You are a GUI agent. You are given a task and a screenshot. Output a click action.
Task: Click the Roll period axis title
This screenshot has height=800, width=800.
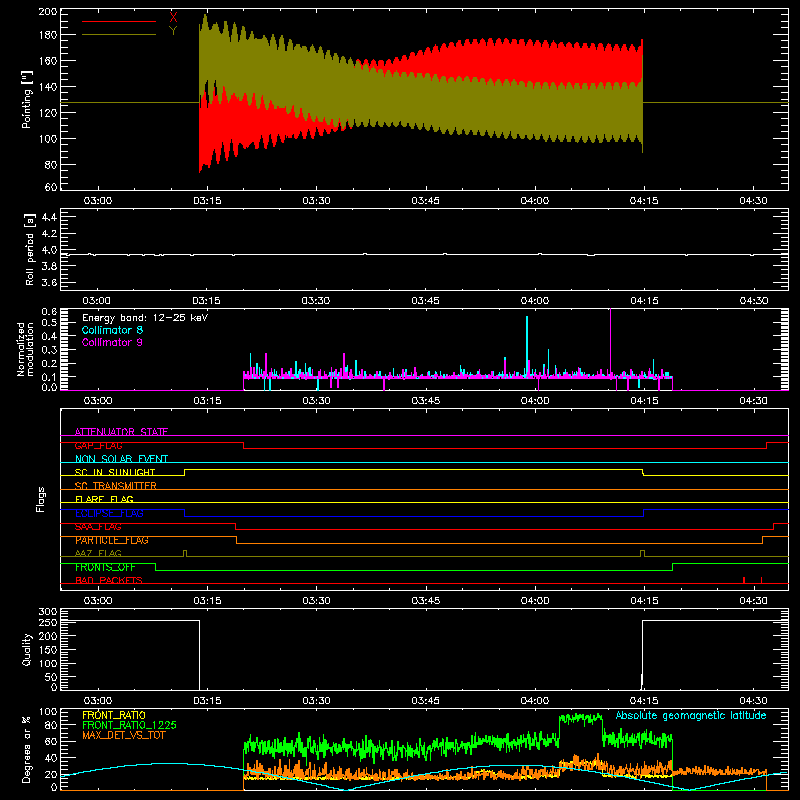click(29, 249)
